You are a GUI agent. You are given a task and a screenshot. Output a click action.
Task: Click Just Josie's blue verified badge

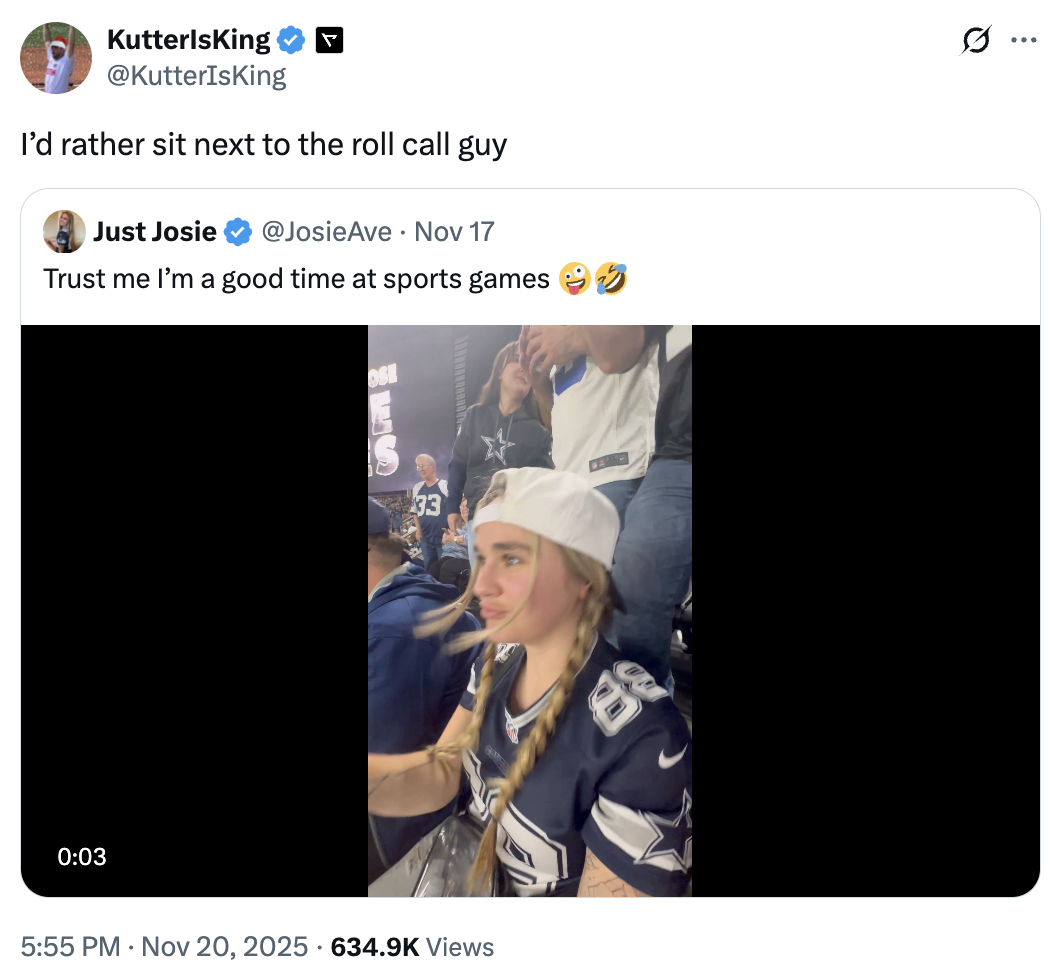[x=238, y=233]
